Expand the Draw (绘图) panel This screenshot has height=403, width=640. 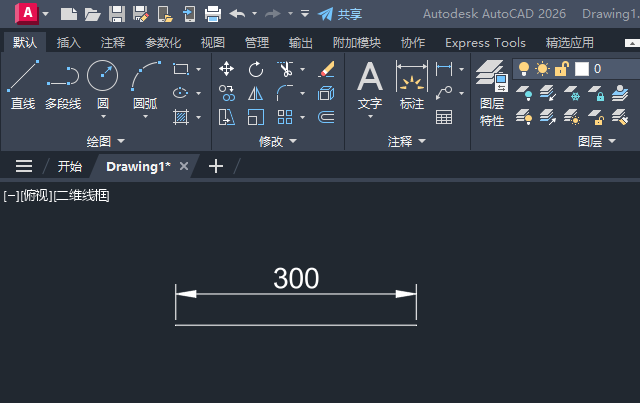click(x=105, y=141)
